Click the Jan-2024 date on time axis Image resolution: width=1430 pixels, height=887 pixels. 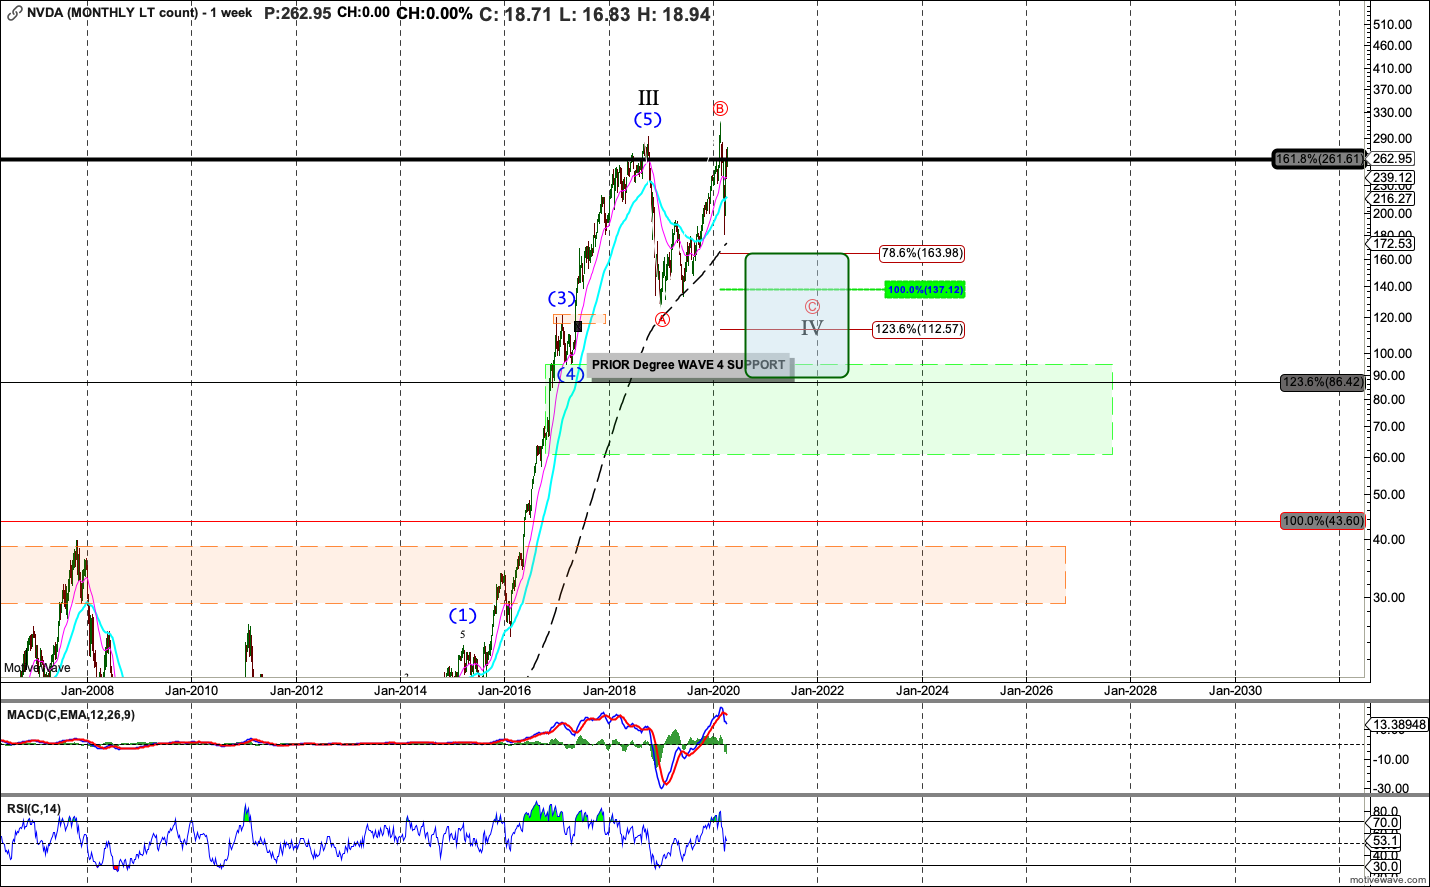(922, 690)
